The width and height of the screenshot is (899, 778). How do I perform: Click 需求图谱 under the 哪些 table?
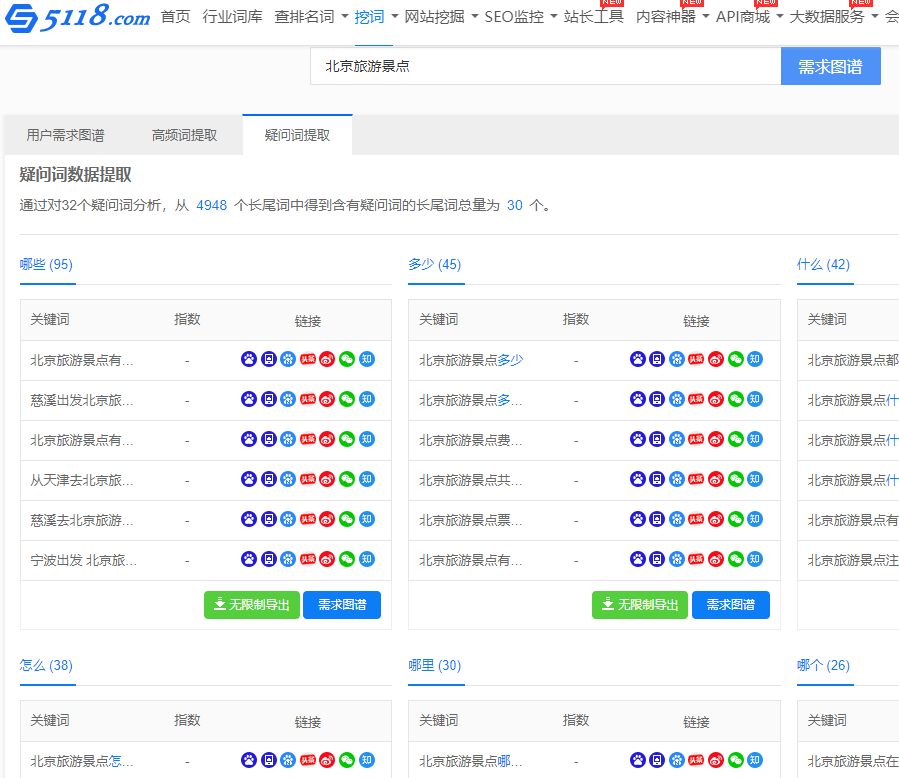click(x=342, y=605)
